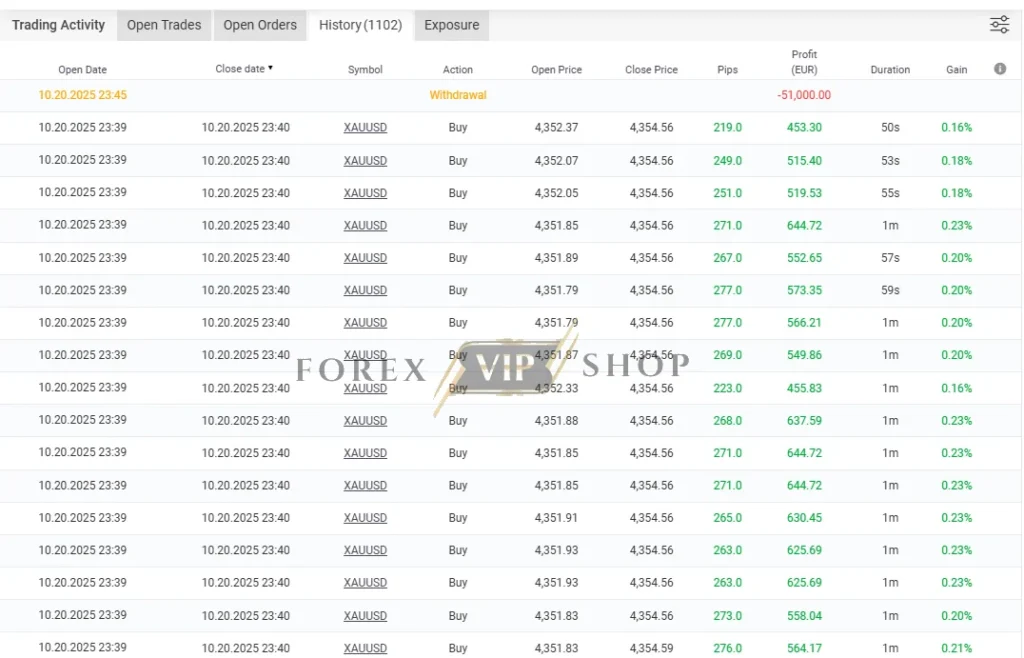Viewport: 1024px width, 658px height.
Task: Follow XAUUSD link in the 630.45 profit row
Action: point(365,518)
